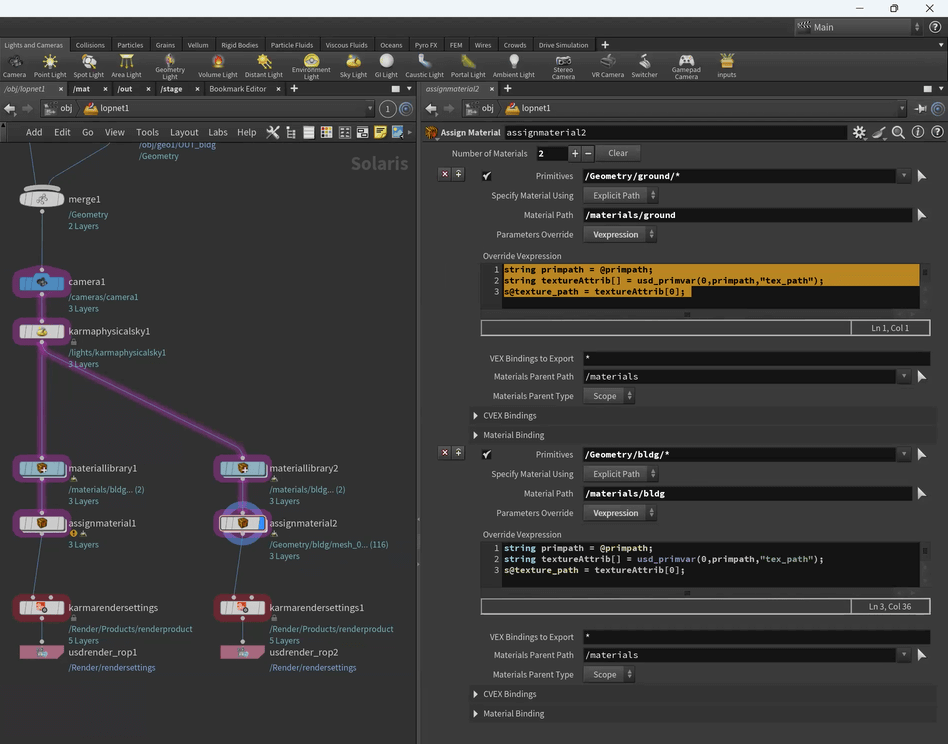The image size is (948, 744).
Task: Expand the first CVEX Bindings section
Action: 477,416
